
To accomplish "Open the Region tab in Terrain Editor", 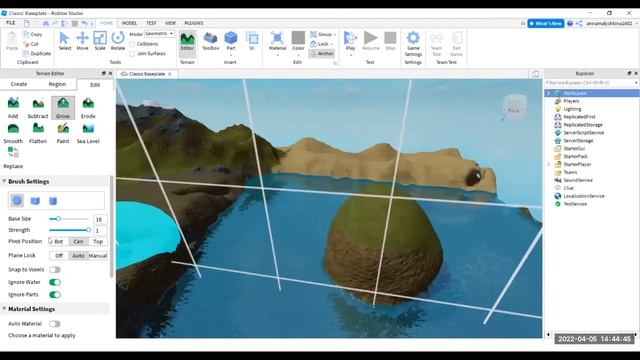I will point(57,84).
